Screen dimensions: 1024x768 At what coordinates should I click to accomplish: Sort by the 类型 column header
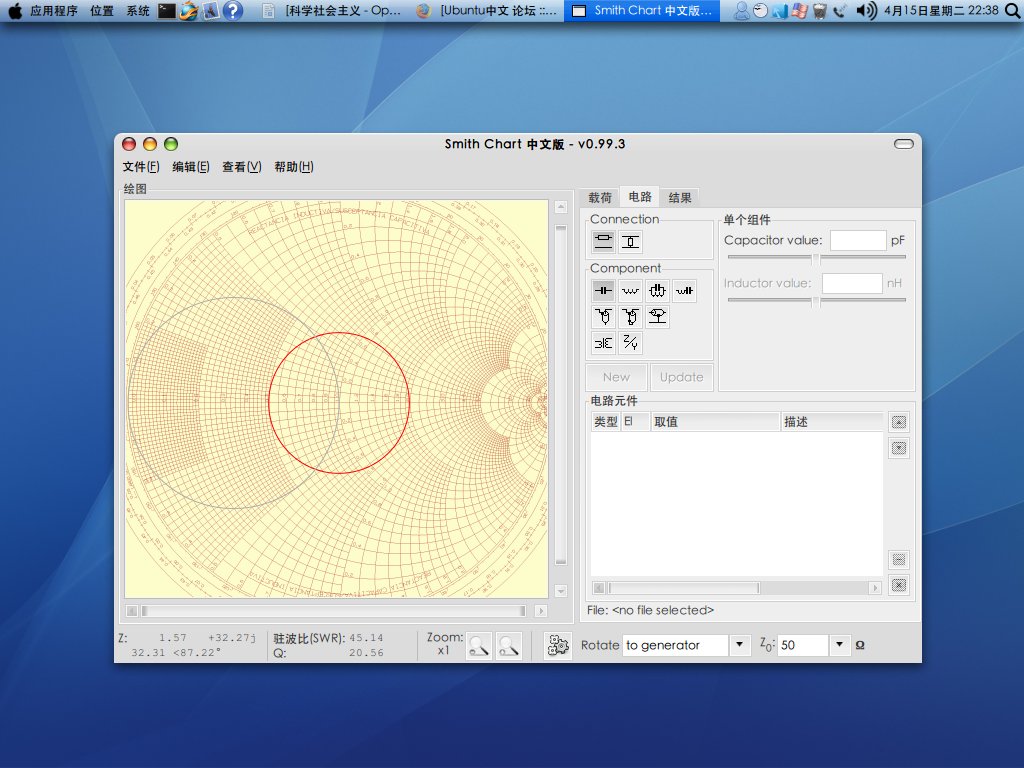pos(605,422)
